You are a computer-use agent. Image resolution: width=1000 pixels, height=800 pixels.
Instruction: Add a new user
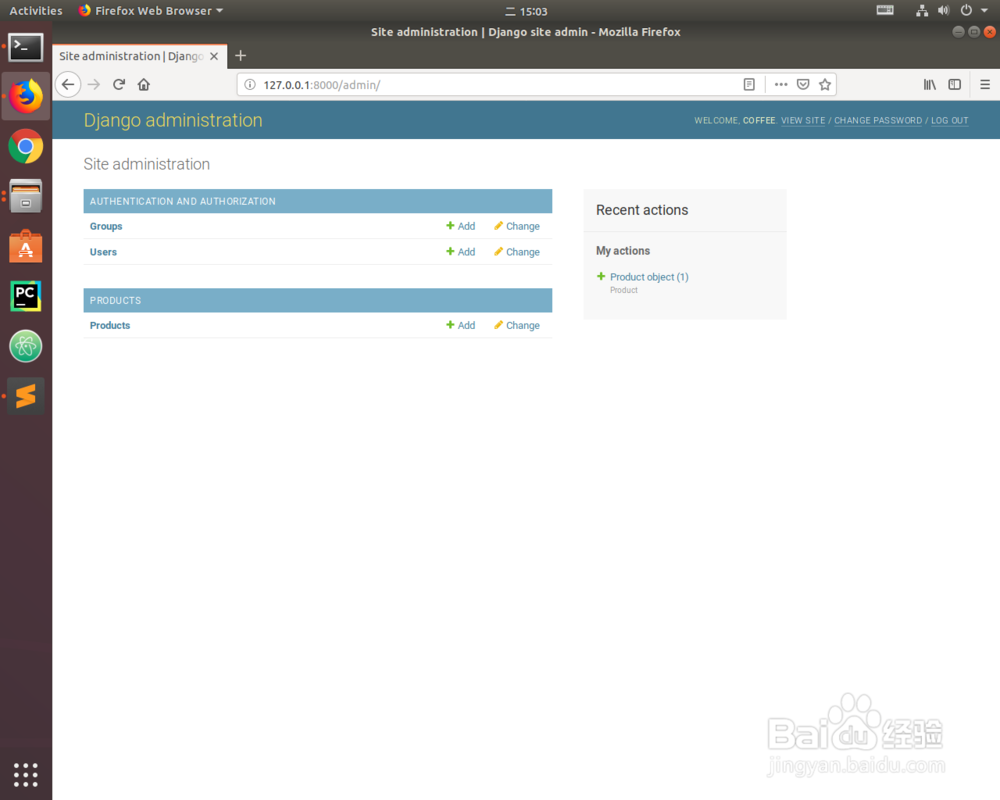click(x=460, y=252)
